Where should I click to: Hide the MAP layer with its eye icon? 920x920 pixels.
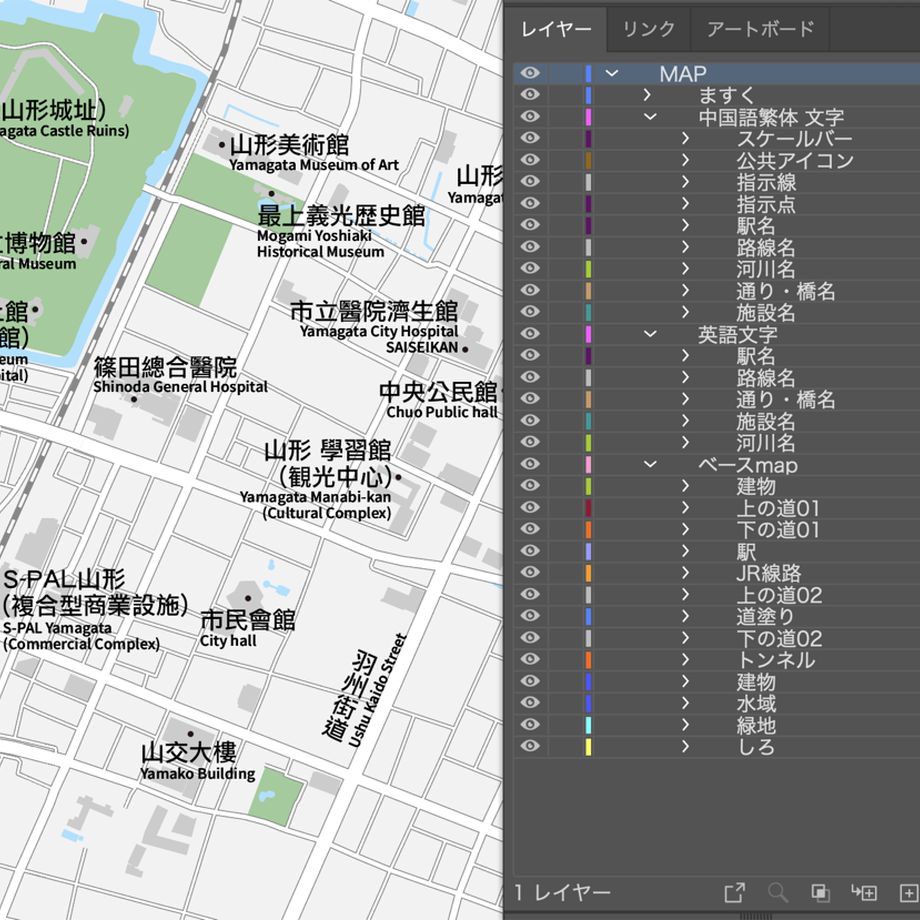(x=530, y=73)
